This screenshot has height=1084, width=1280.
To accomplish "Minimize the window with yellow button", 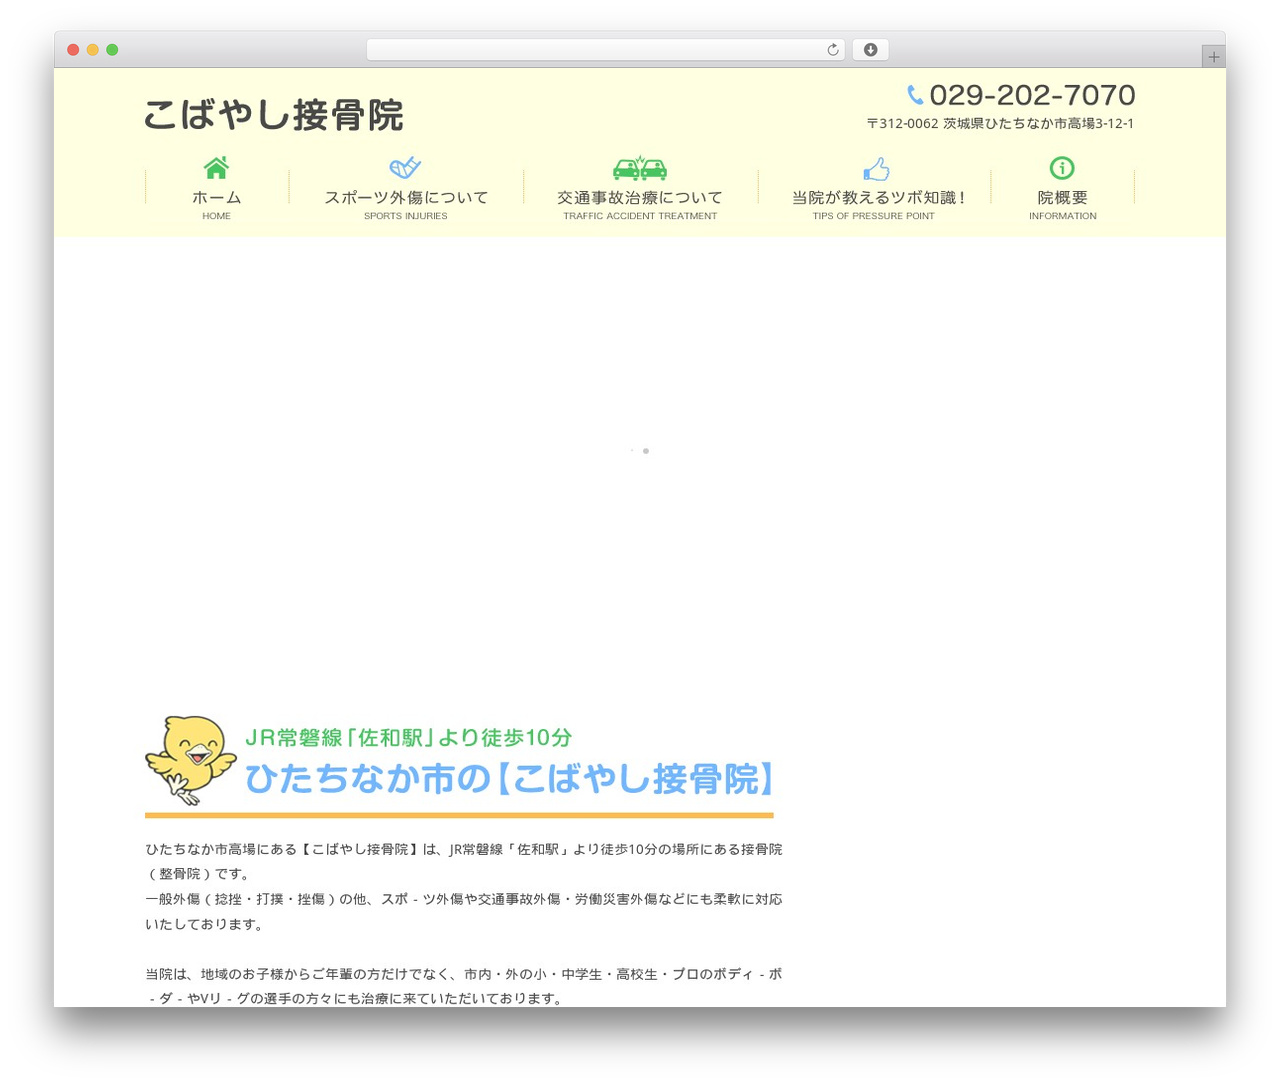I will click(93, 50).
